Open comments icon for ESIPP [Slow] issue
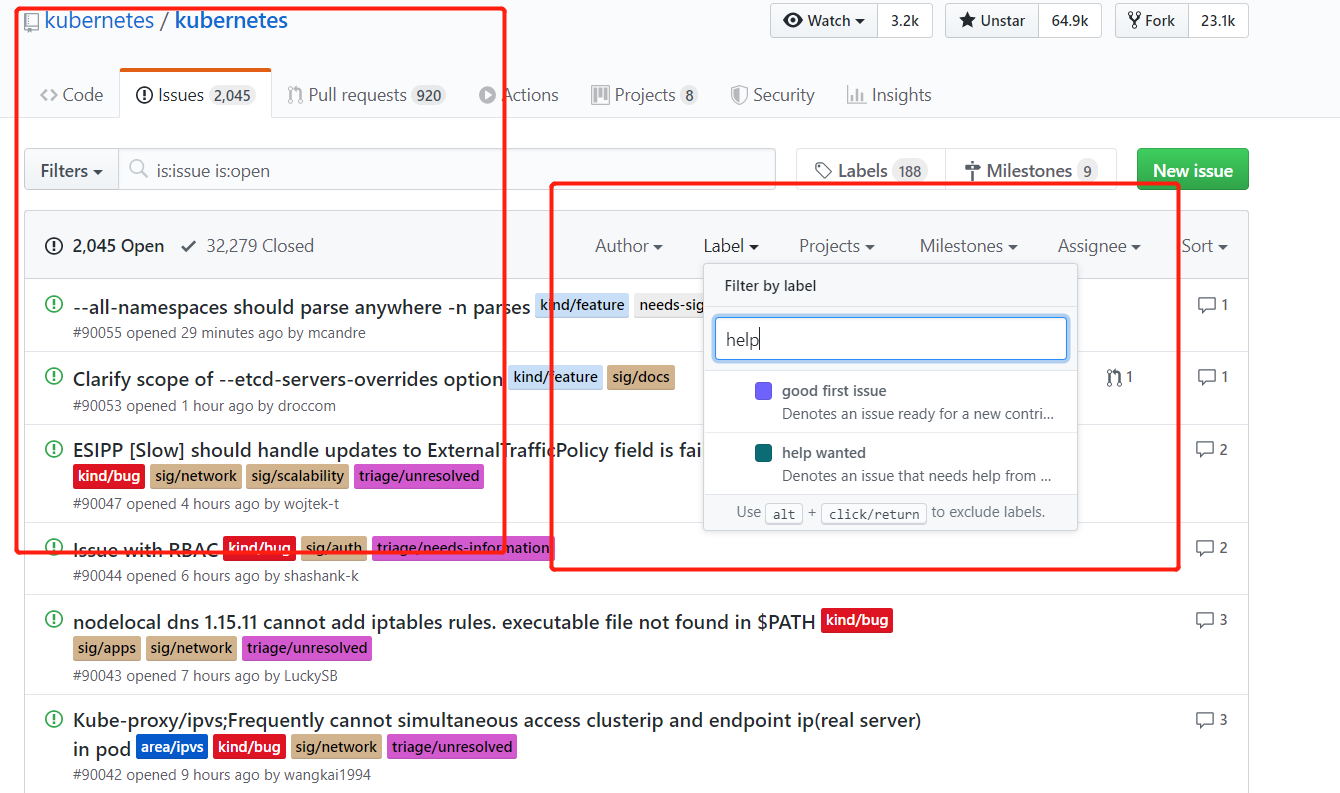Image resolution: width=1340 pixels, height=793 pixels. point(1205,449)
